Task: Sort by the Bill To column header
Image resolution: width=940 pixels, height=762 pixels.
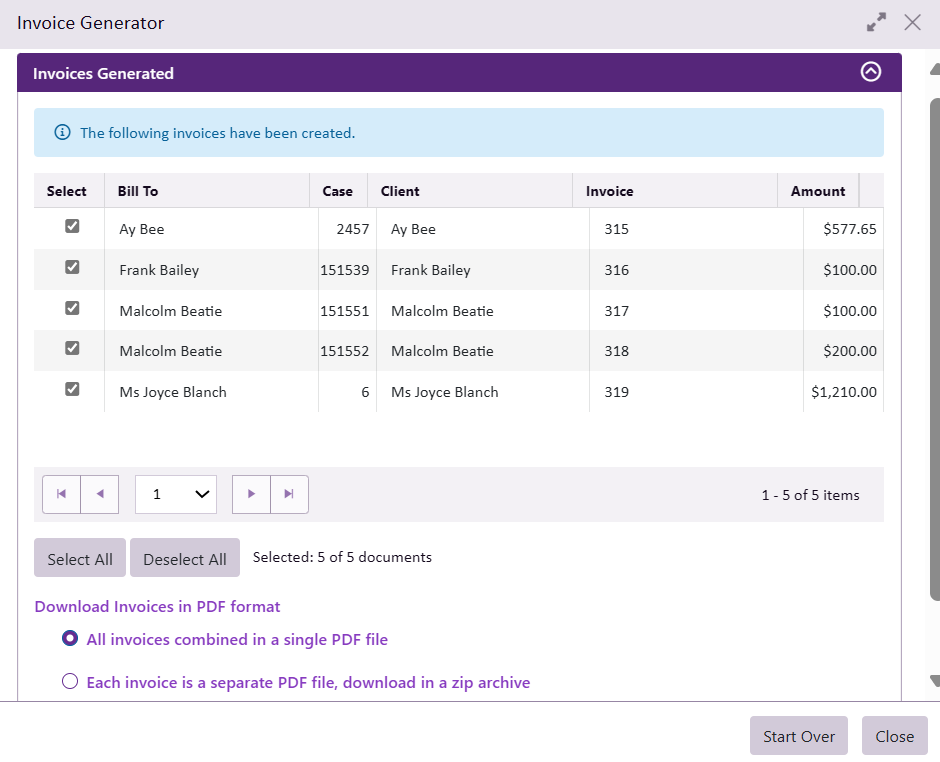Action: pos(138,191)
